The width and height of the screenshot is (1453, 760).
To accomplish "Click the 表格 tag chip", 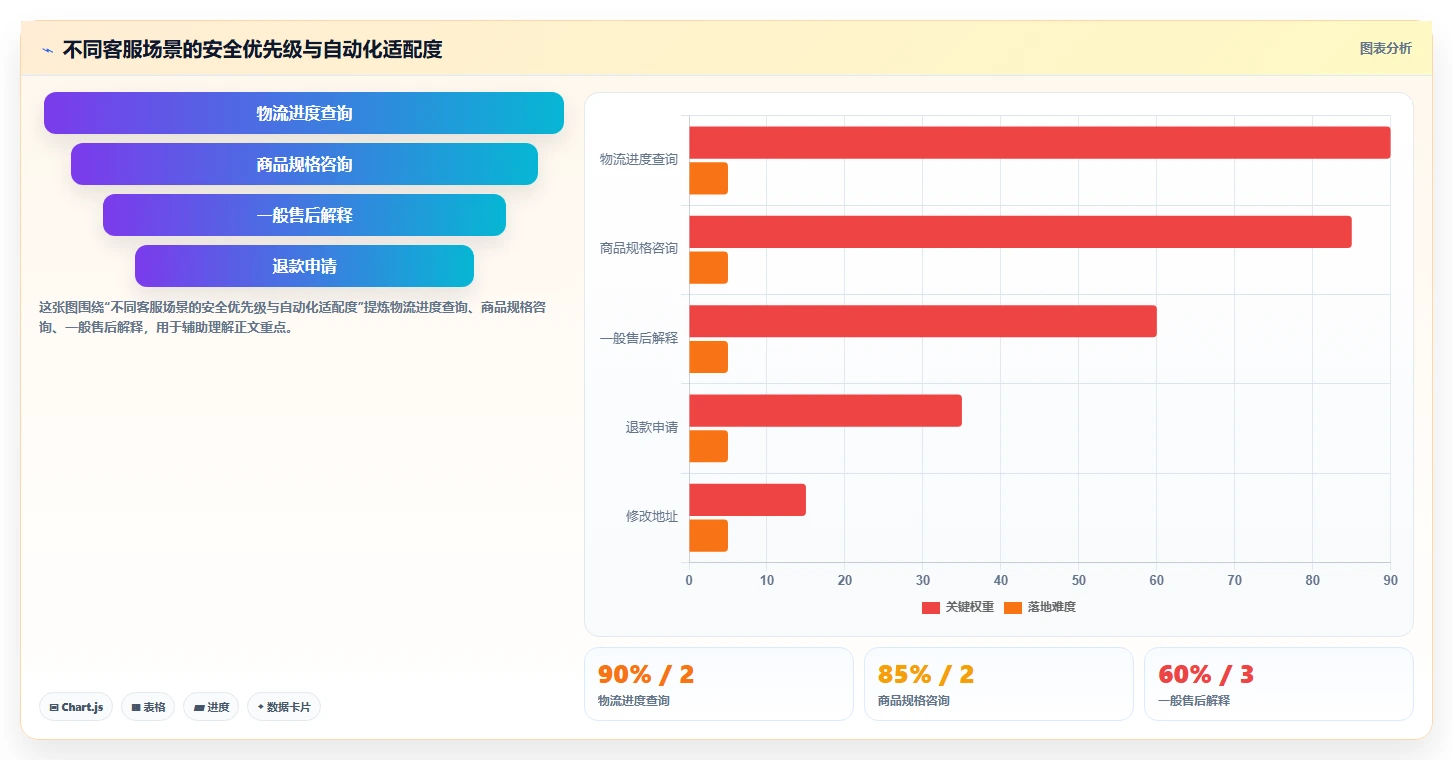I will tap(148, 707).
